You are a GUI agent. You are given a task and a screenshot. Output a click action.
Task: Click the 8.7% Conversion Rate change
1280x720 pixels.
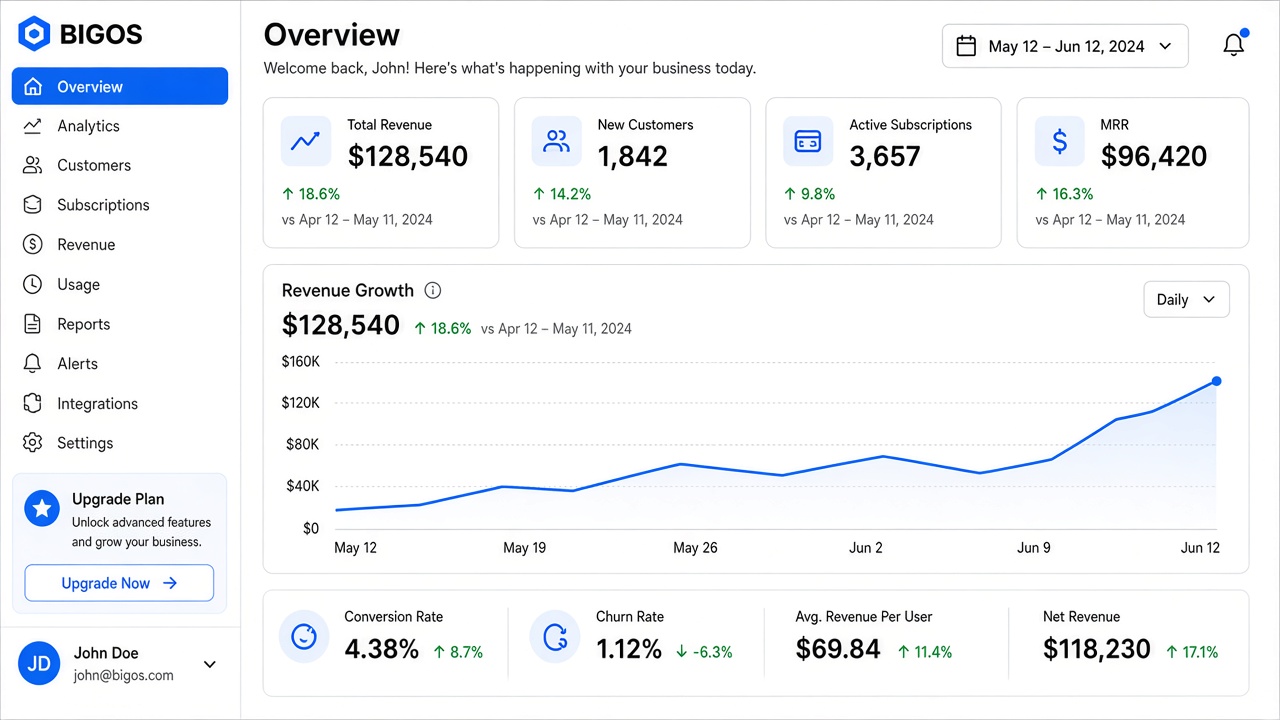459,652
